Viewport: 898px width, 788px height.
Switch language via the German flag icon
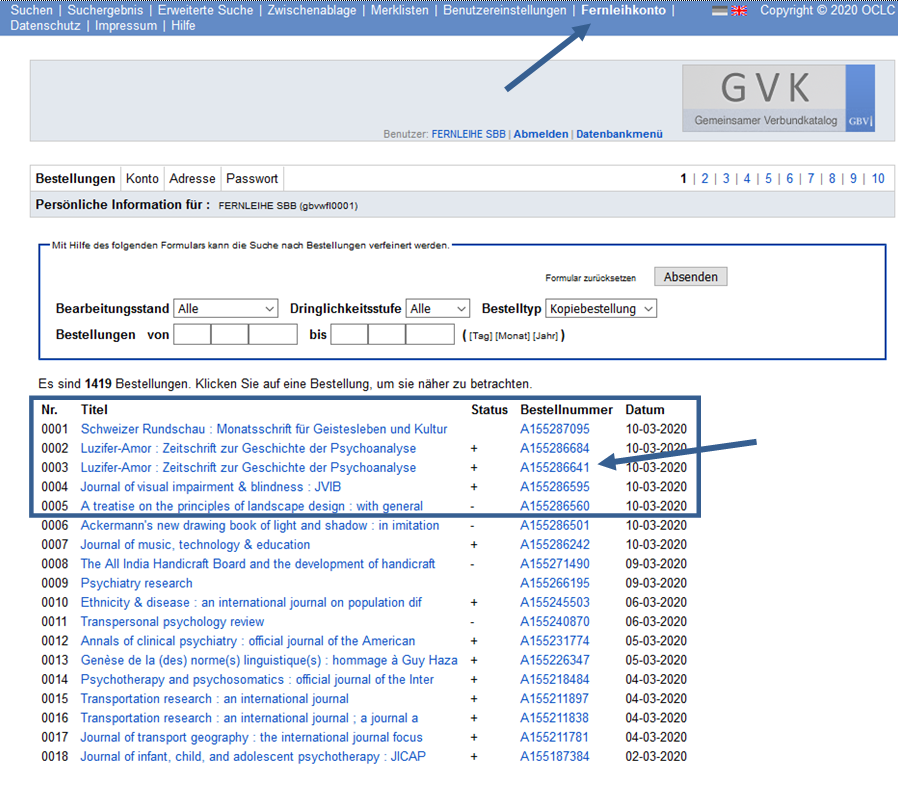[719, 10]
